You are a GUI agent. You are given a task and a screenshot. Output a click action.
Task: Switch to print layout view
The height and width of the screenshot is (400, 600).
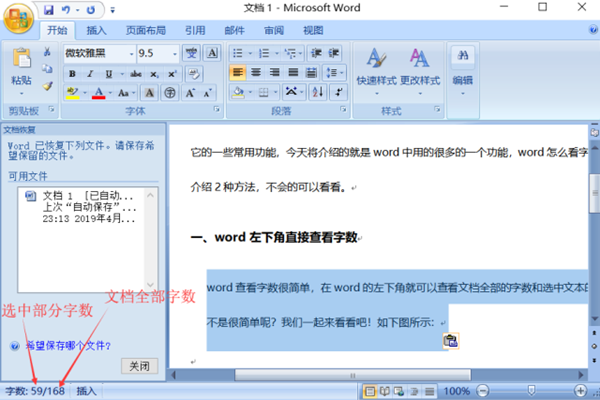click(x=371, y=391)
